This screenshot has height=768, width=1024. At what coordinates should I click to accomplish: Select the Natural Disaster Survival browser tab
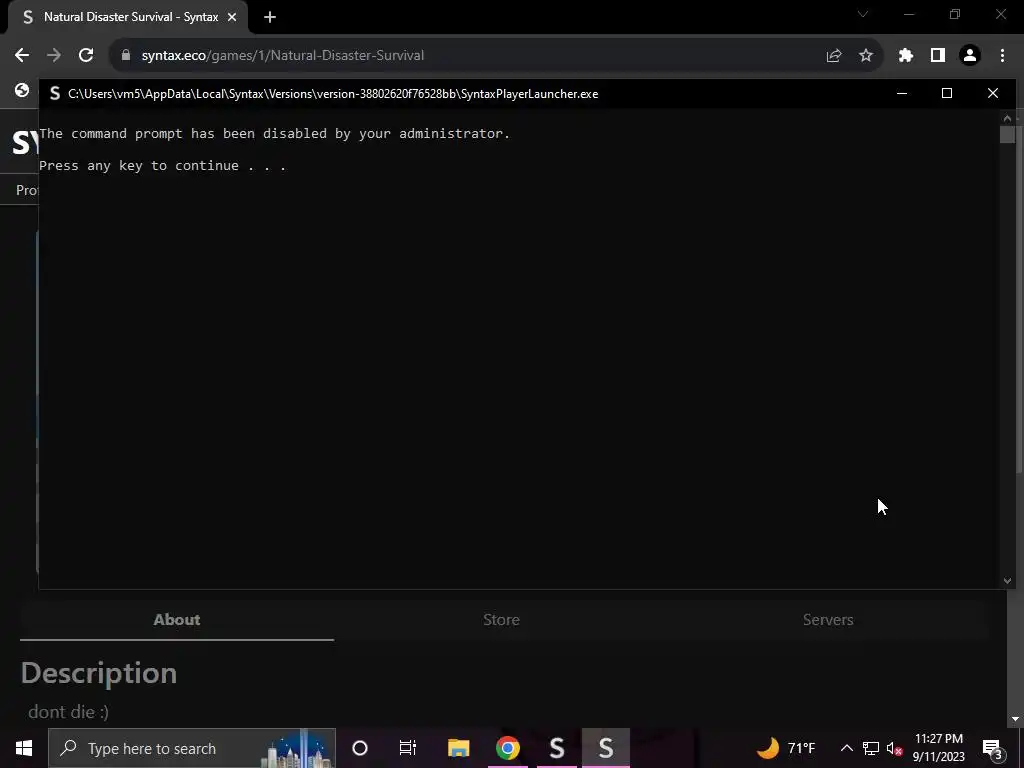pos(128,17)
